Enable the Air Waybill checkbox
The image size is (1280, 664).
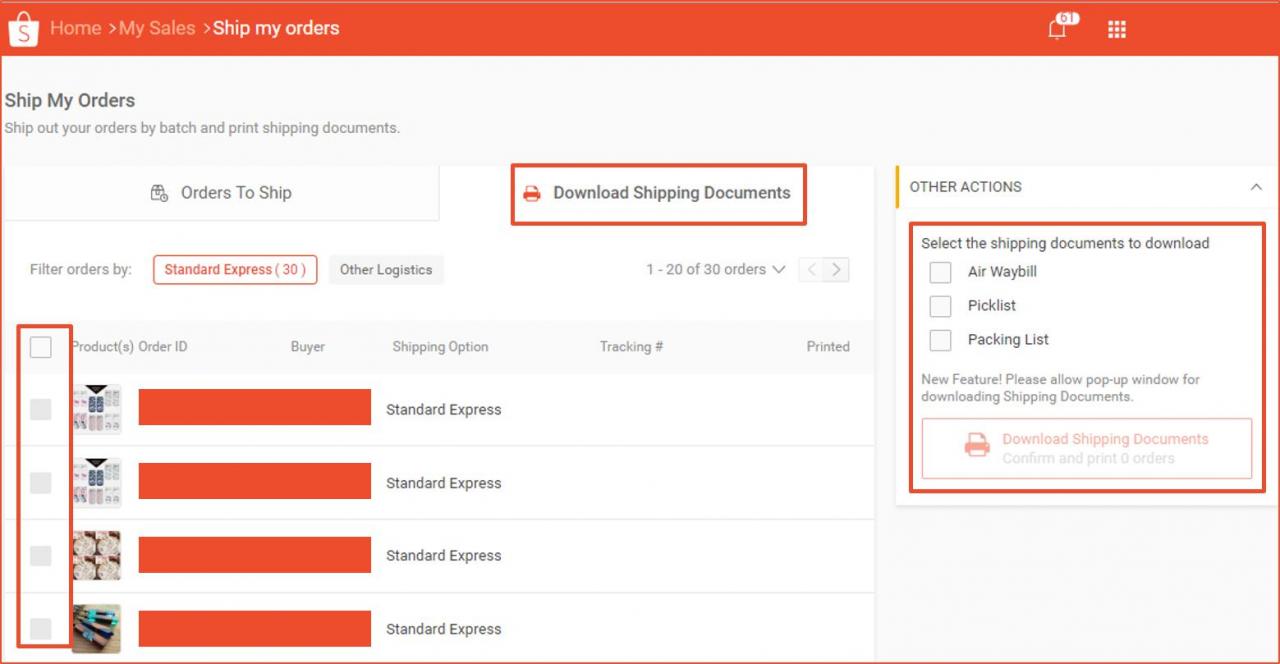tap(940, 272)
